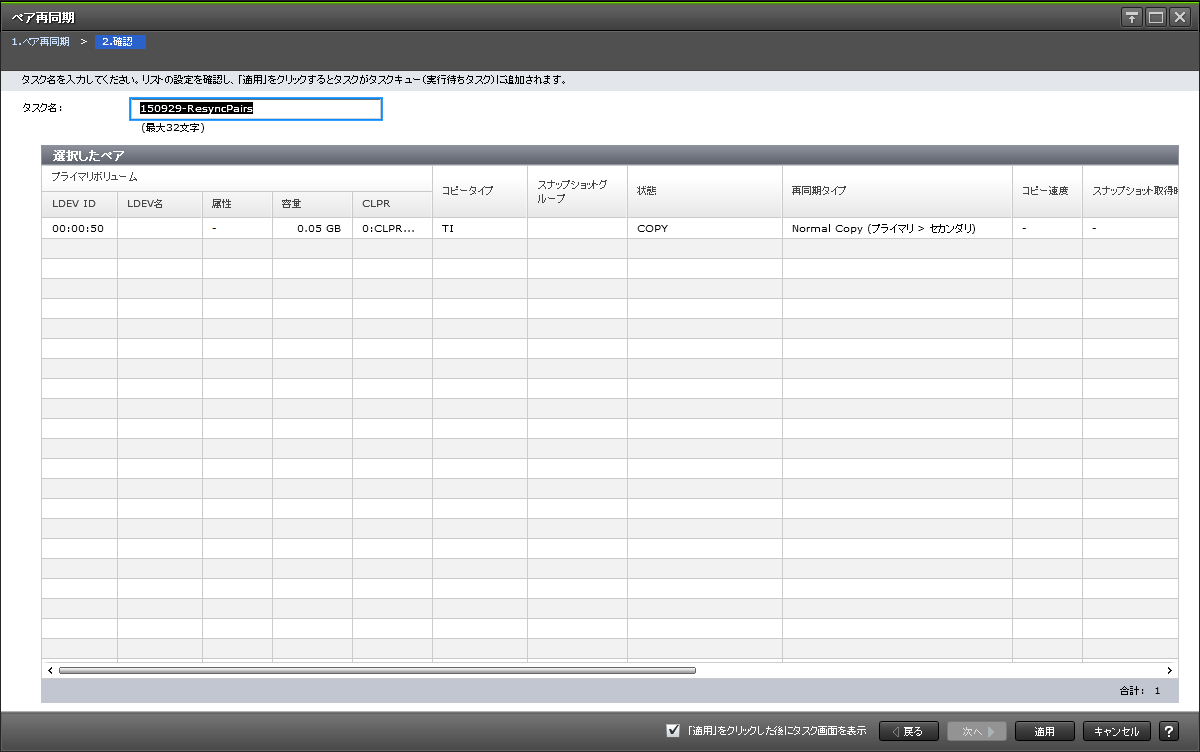Close the ペア再同期 dialog window
Viewport: 1200px width, 752px height.
click(1180, 17)
